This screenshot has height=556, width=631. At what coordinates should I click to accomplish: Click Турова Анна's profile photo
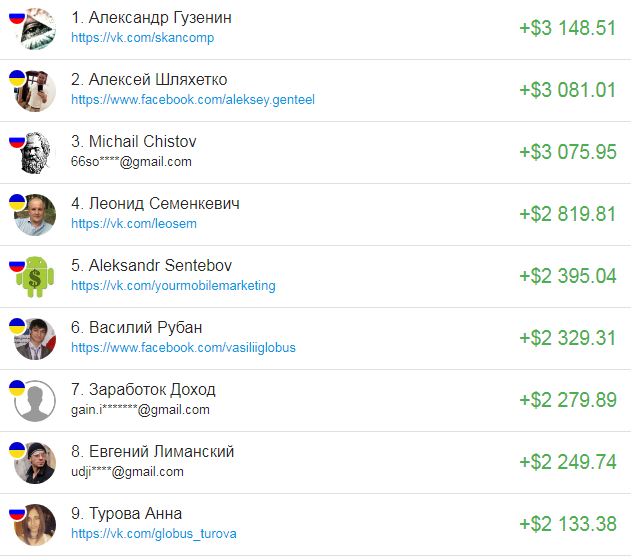pos(35,525)
